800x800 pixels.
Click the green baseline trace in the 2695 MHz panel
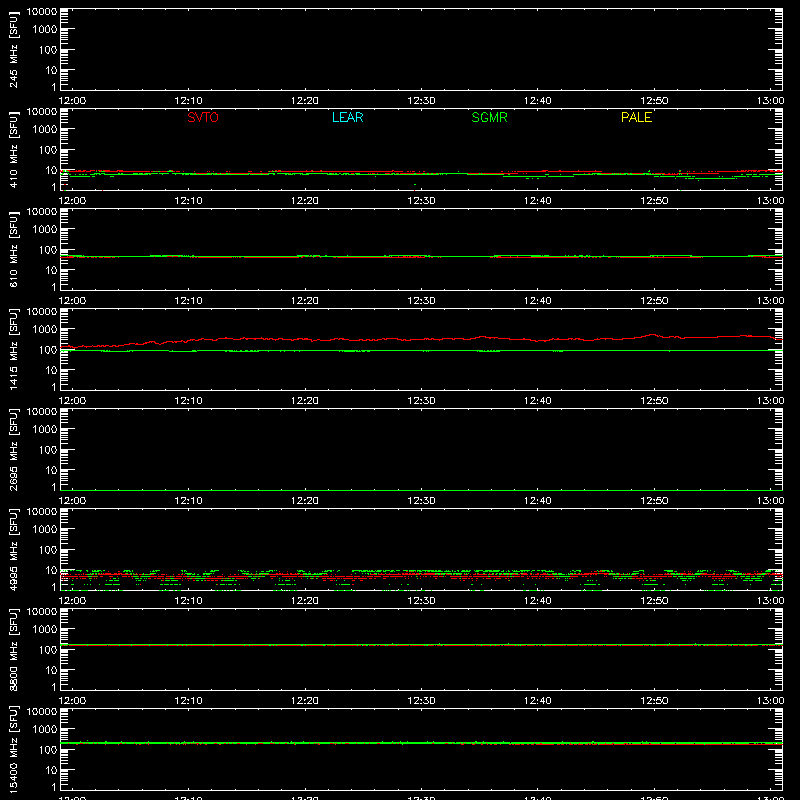pos(421,490)
